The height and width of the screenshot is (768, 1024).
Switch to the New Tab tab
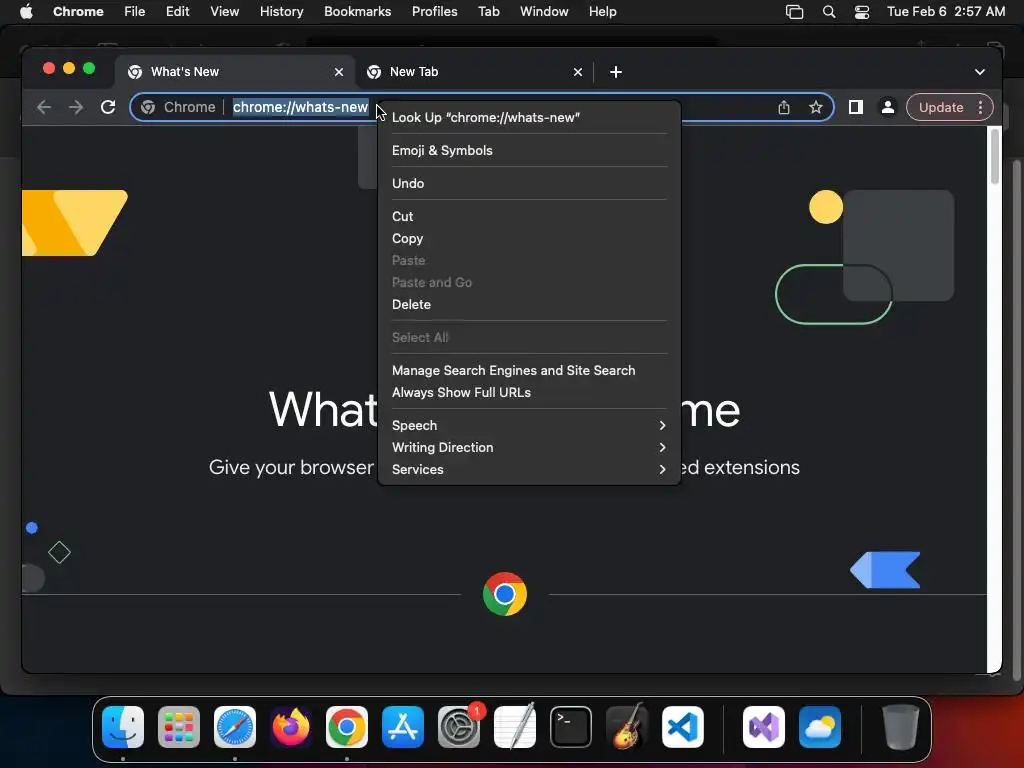pyautogui.click(x=474, y=72)
